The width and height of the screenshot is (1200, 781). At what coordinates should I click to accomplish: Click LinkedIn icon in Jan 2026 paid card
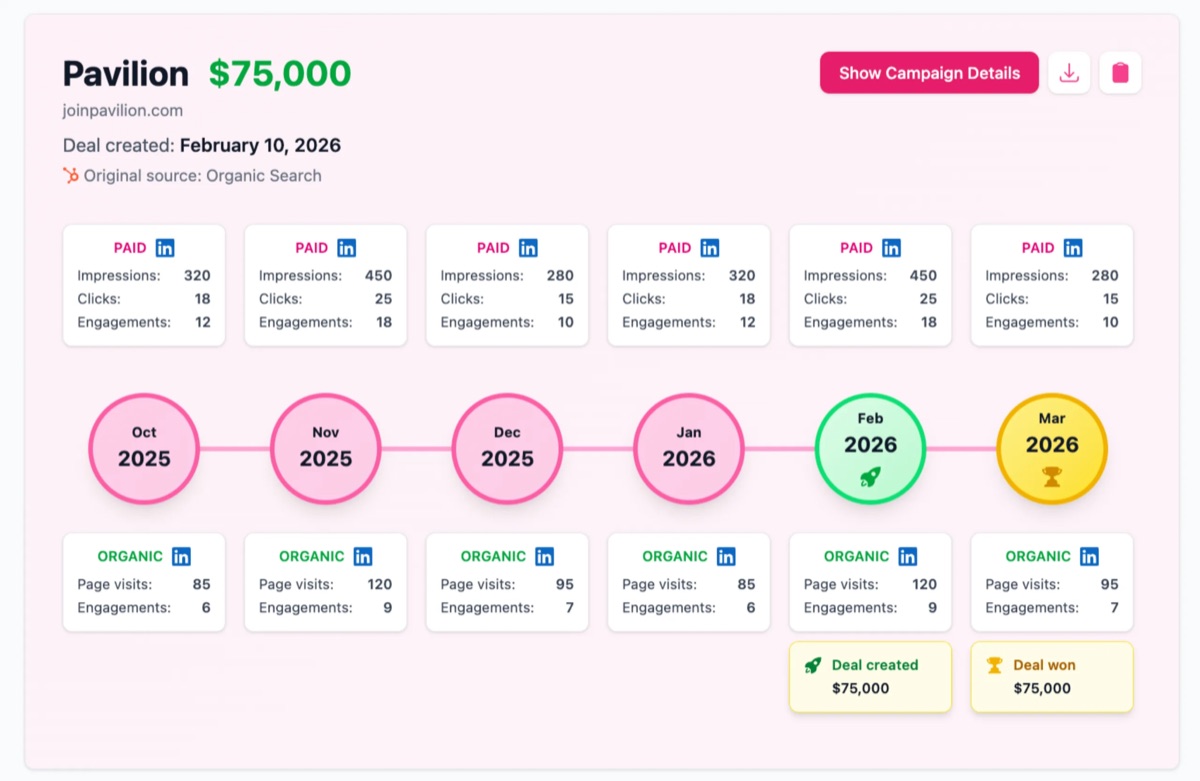click(x=710, y=248)
